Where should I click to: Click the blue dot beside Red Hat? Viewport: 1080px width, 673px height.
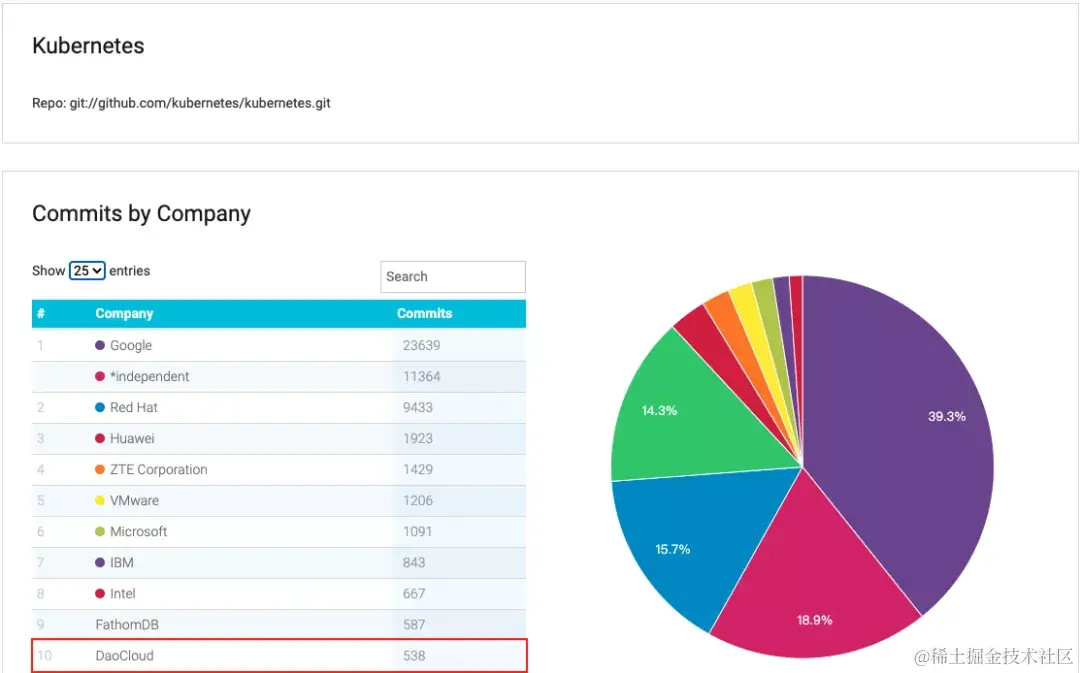100,407
